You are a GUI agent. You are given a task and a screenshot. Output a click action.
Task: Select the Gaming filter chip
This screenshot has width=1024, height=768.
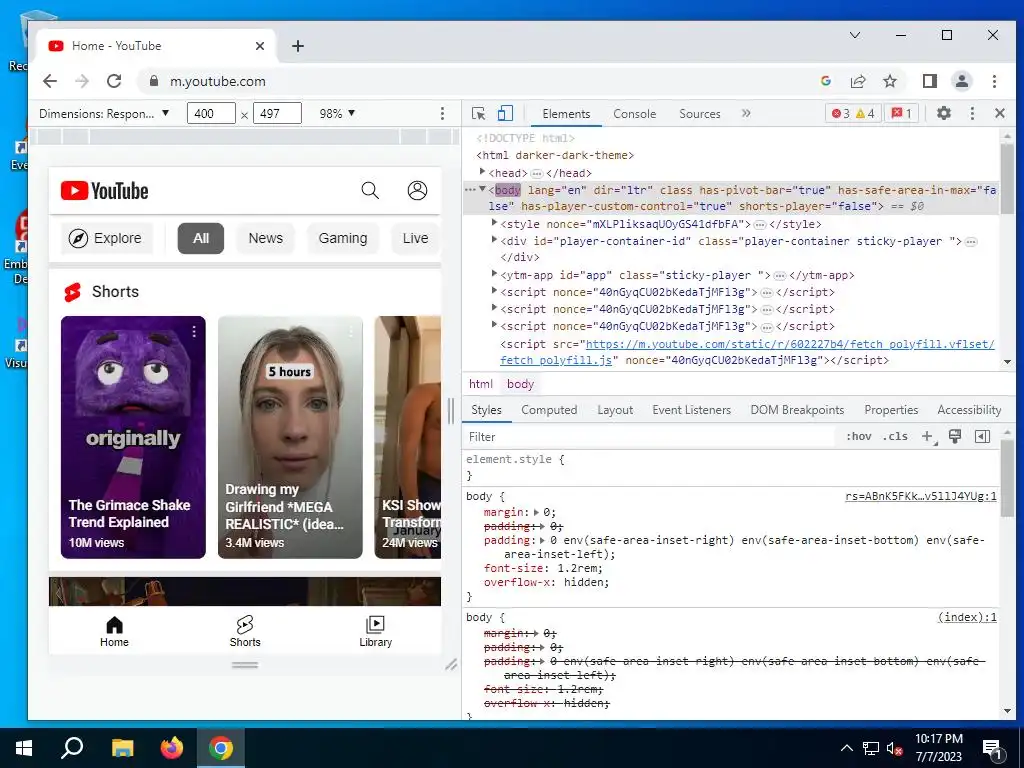tap(343, 238)
